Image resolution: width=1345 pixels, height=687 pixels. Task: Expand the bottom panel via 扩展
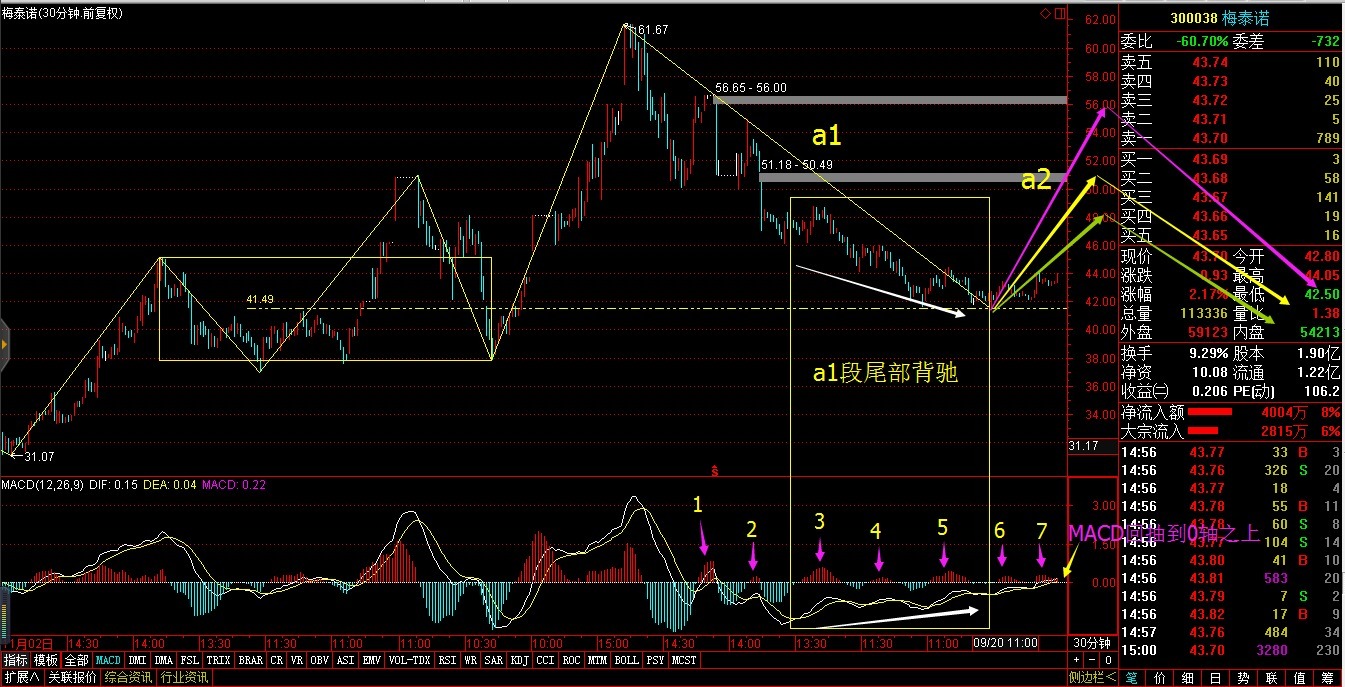tap(21, 677)
